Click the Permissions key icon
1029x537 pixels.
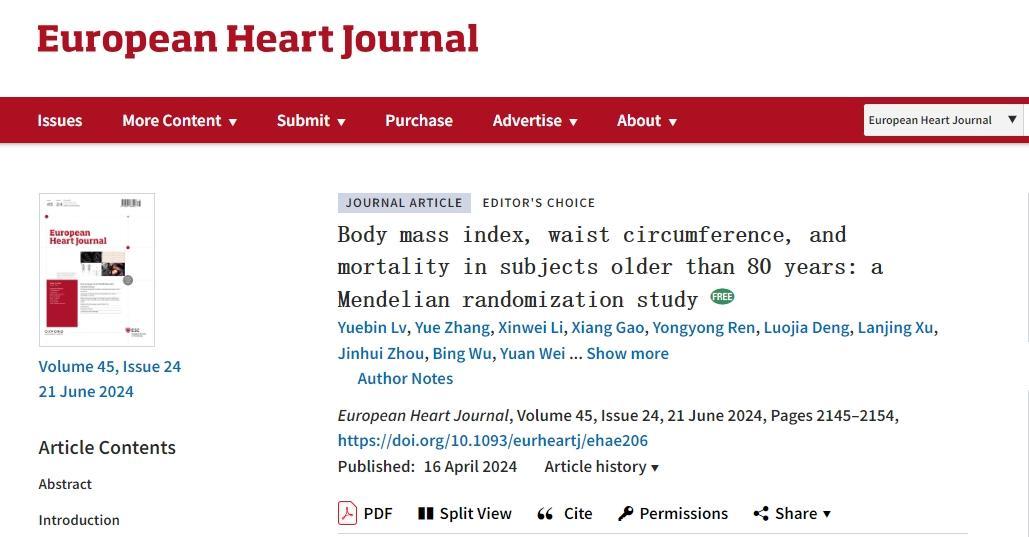(x=626, y=513)
